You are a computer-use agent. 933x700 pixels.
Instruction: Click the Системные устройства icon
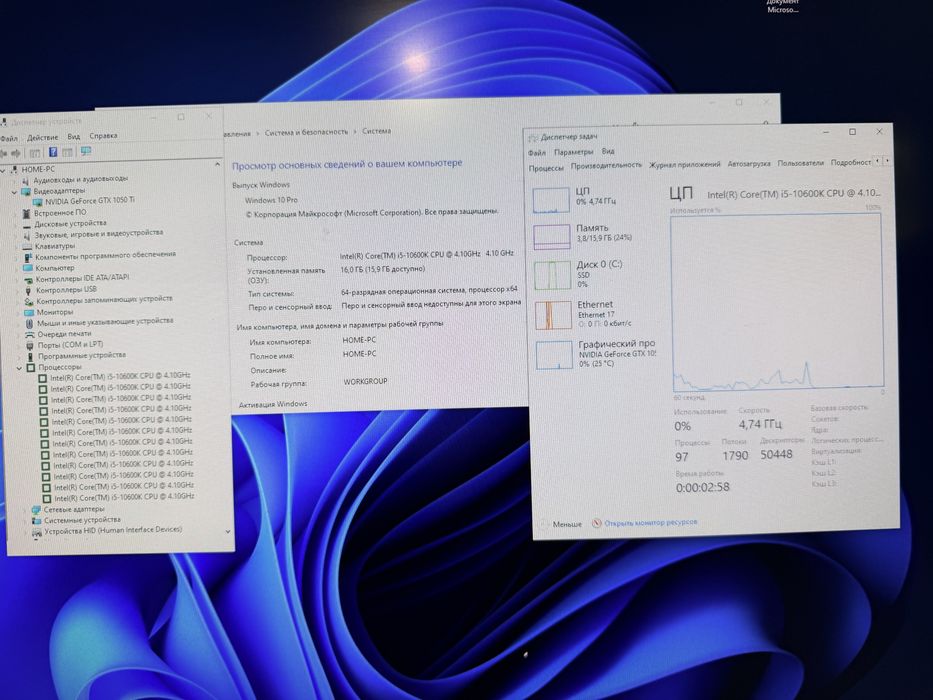36,520
